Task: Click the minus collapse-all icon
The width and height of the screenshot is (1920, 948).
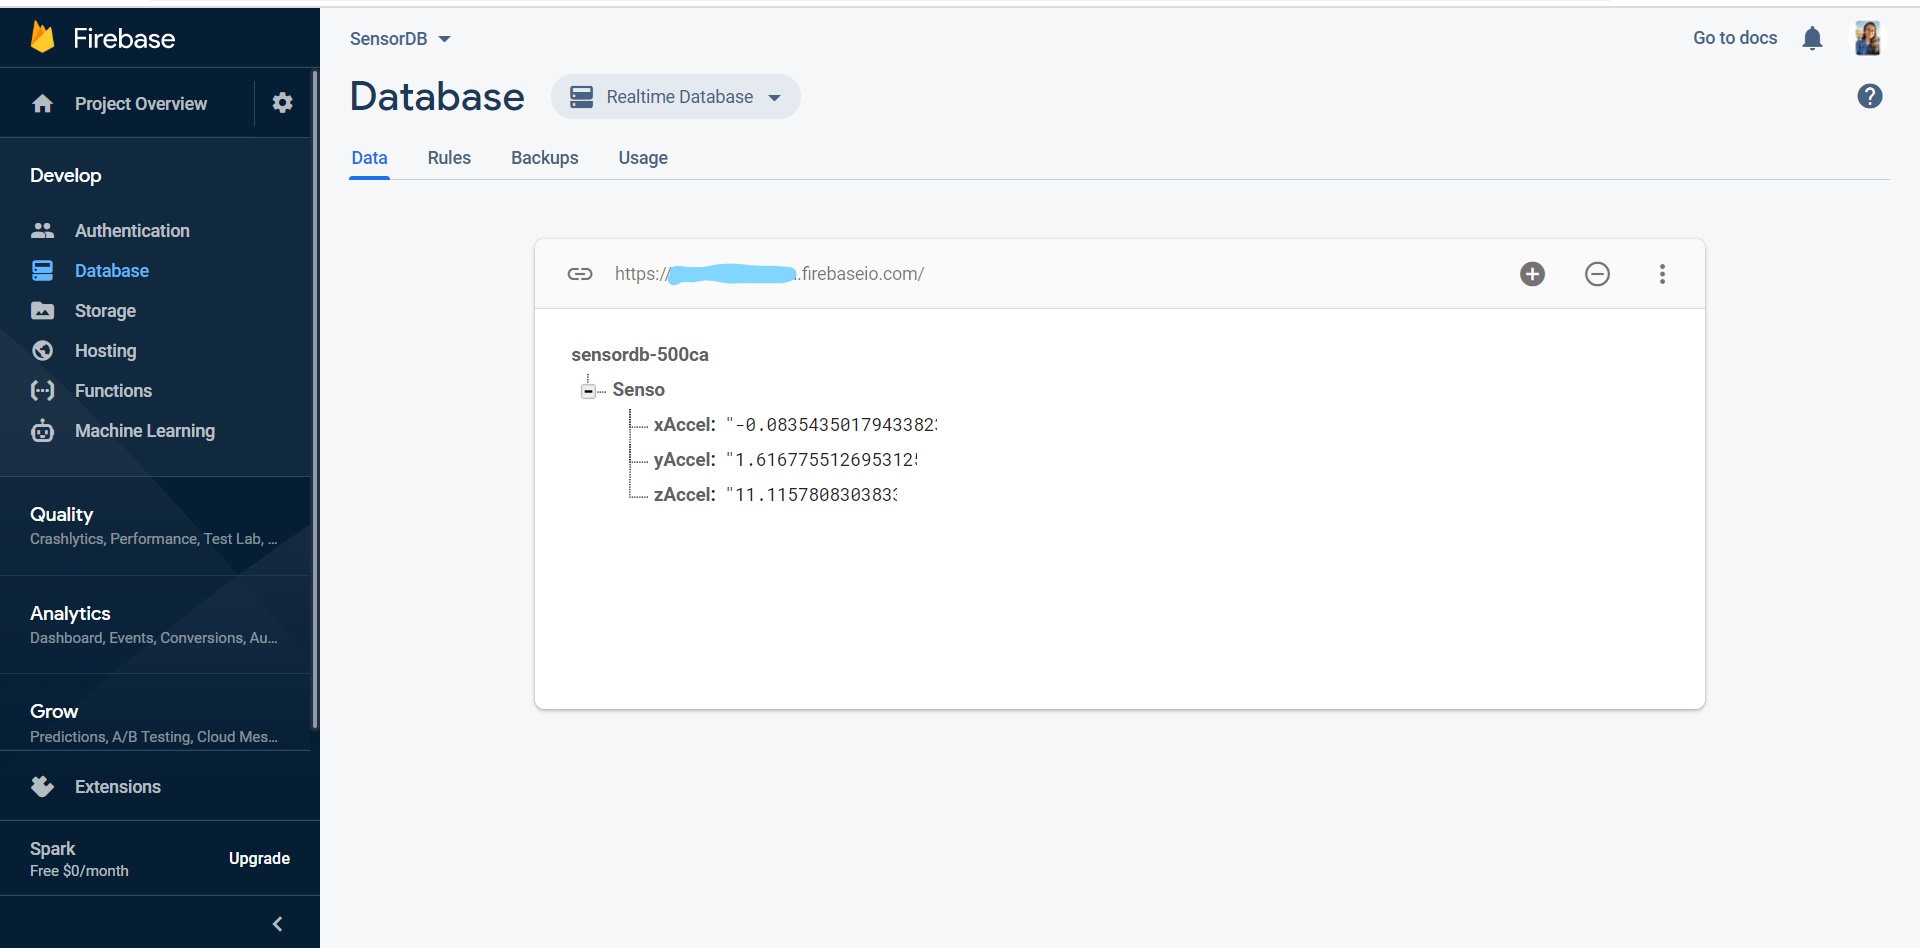Action: (x=1597, y=274)
